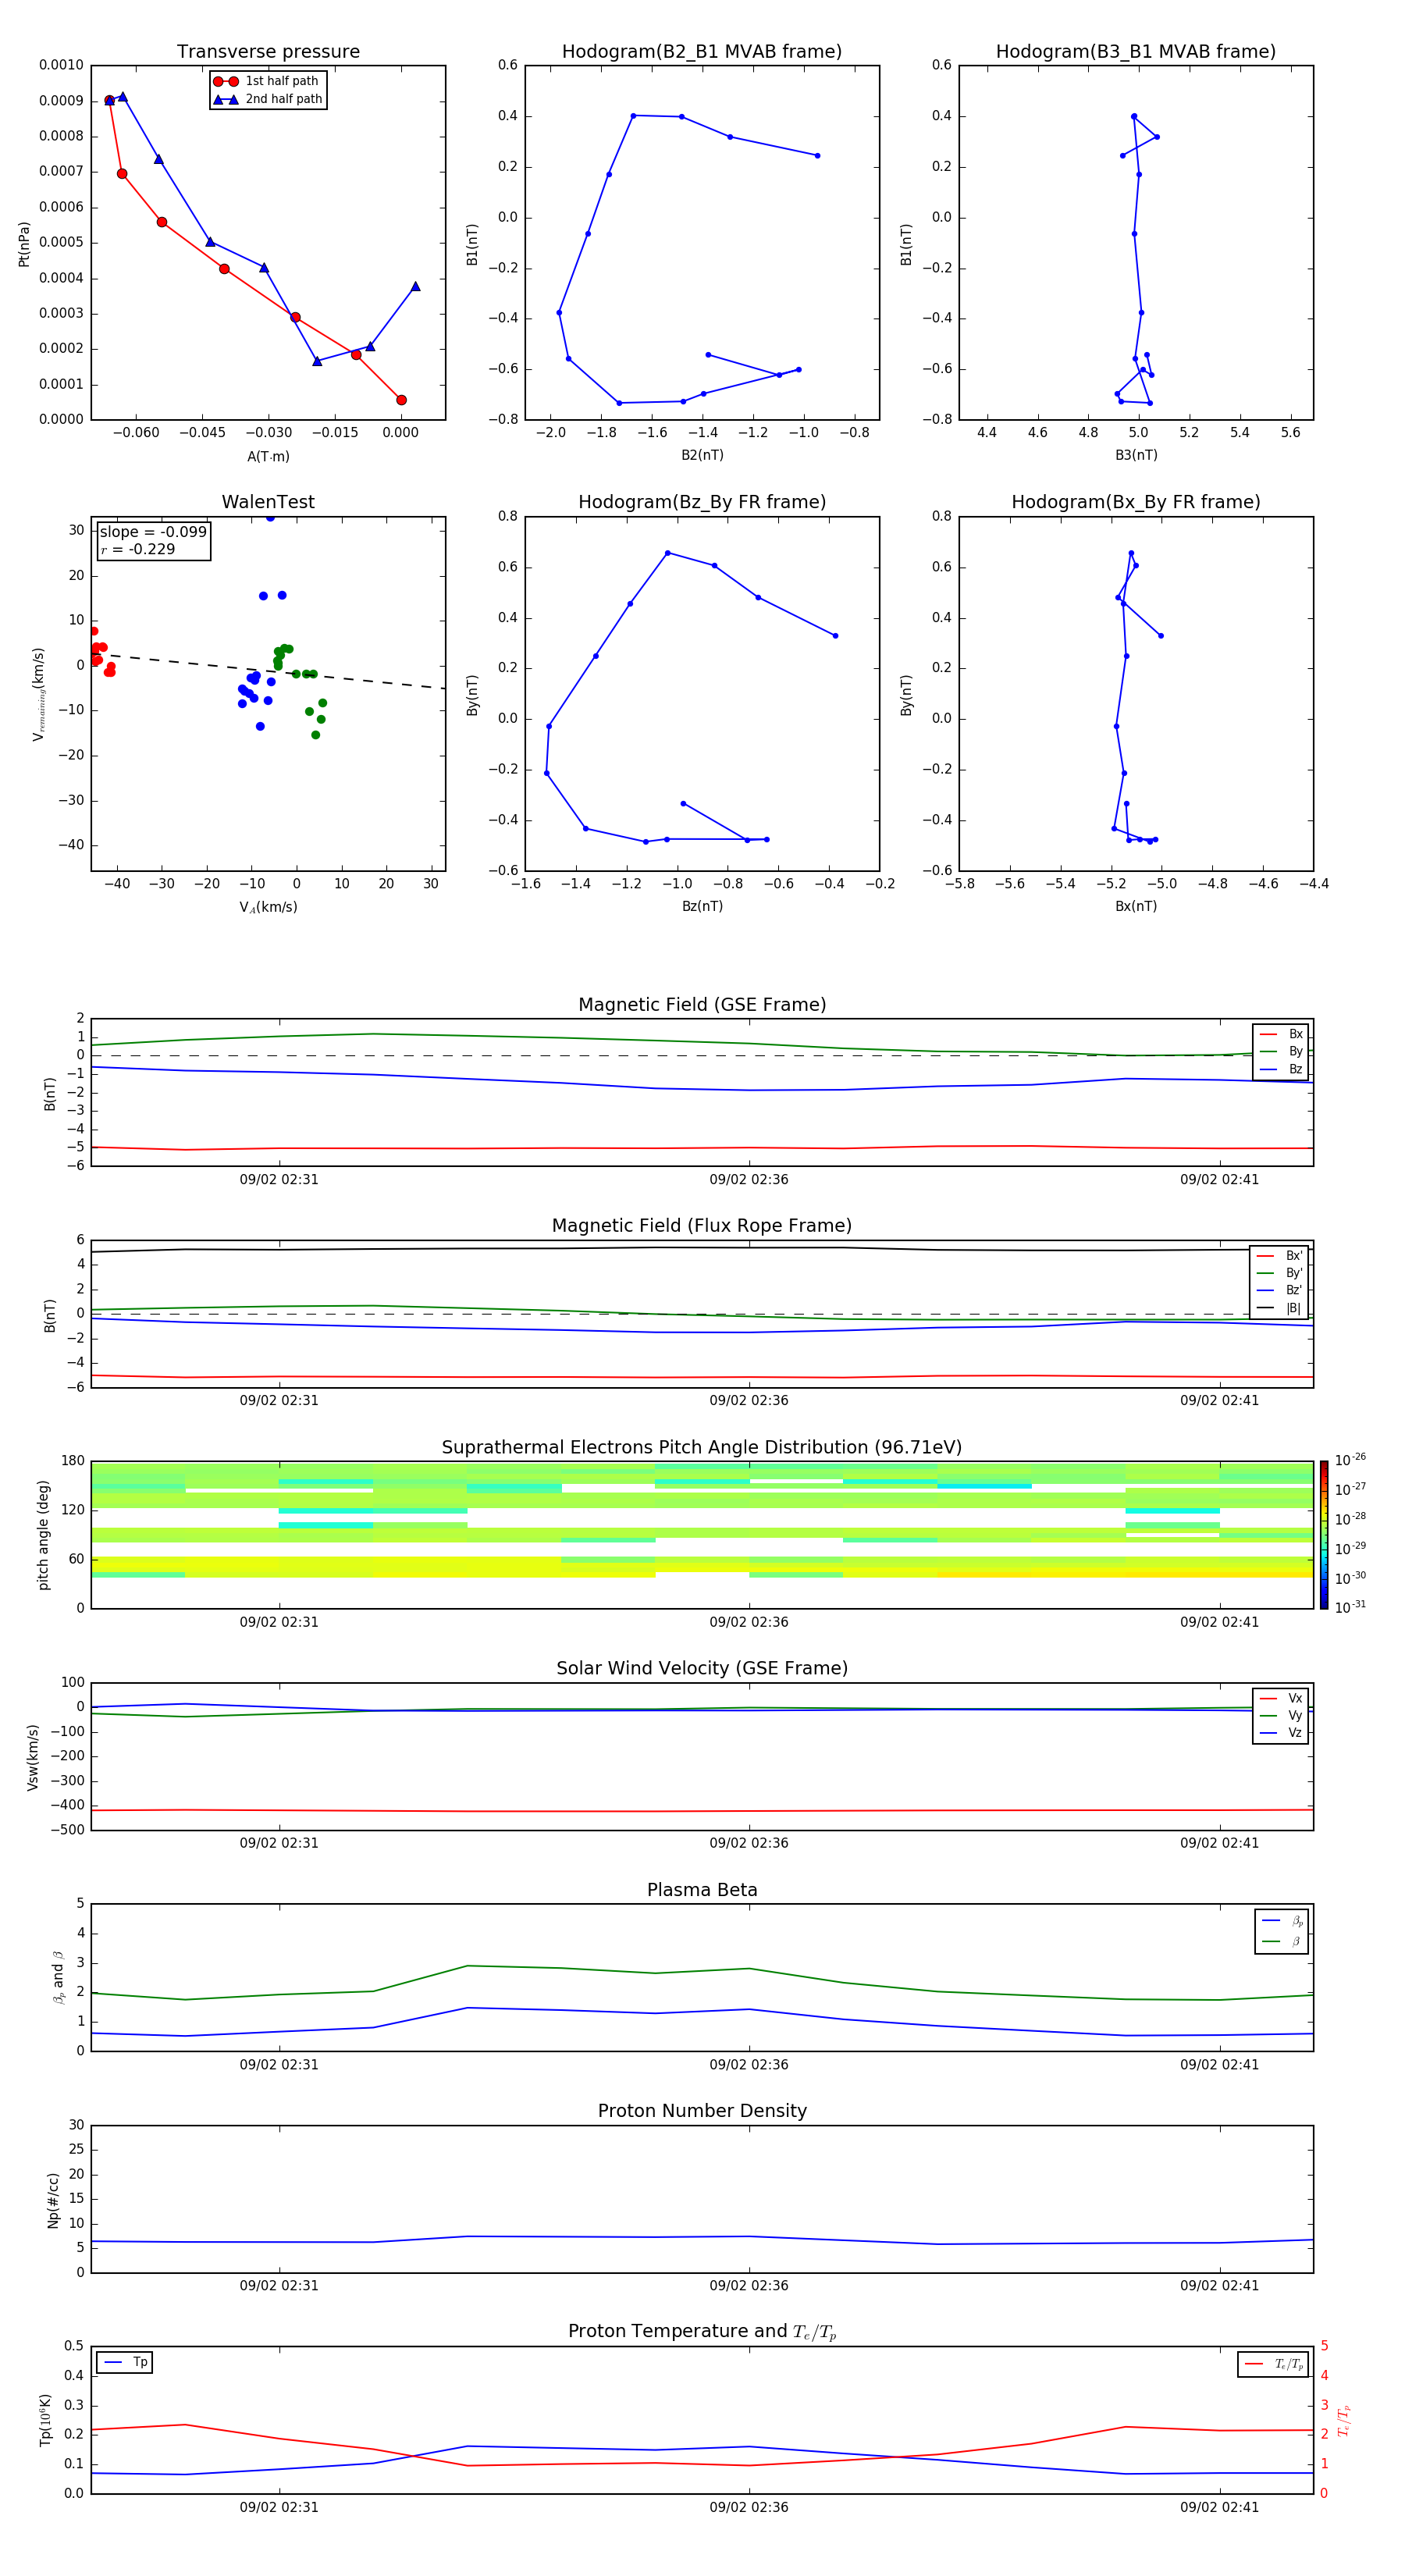This screenshot has height=2576, width=1405.
Task: Click 'Magnetic Field (Flux Rope Frame)' title
Action: tap(702, 1226)
